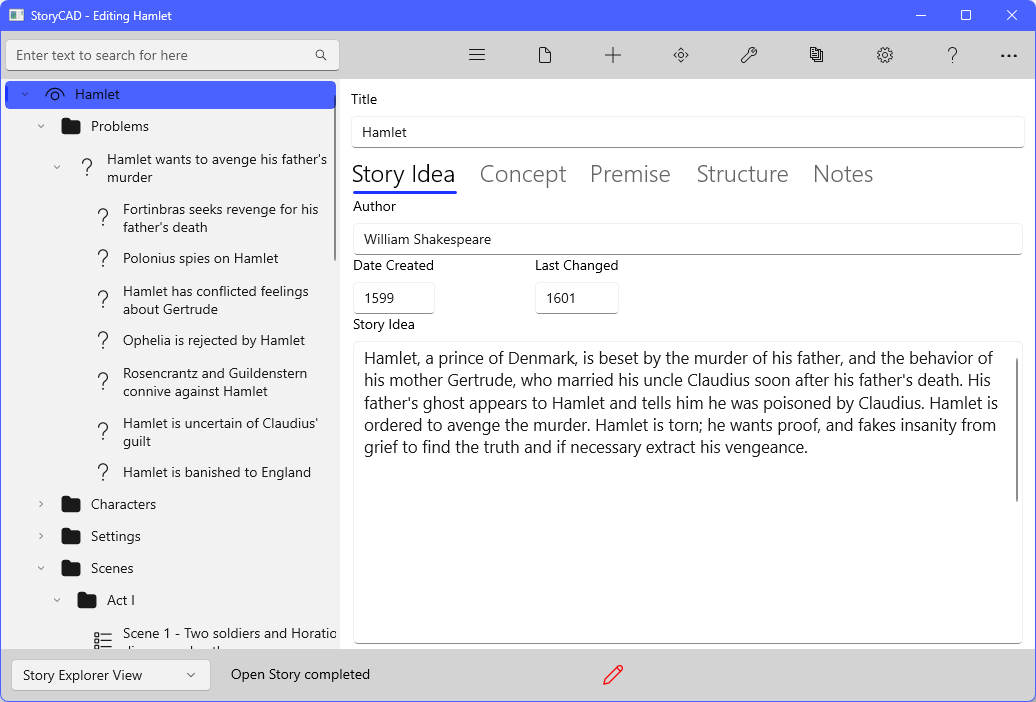This screenshot has height=702, width=1036.
Task: Select 'Polonius spies on Hamlet' problem
Action: (x=200, y=258)
